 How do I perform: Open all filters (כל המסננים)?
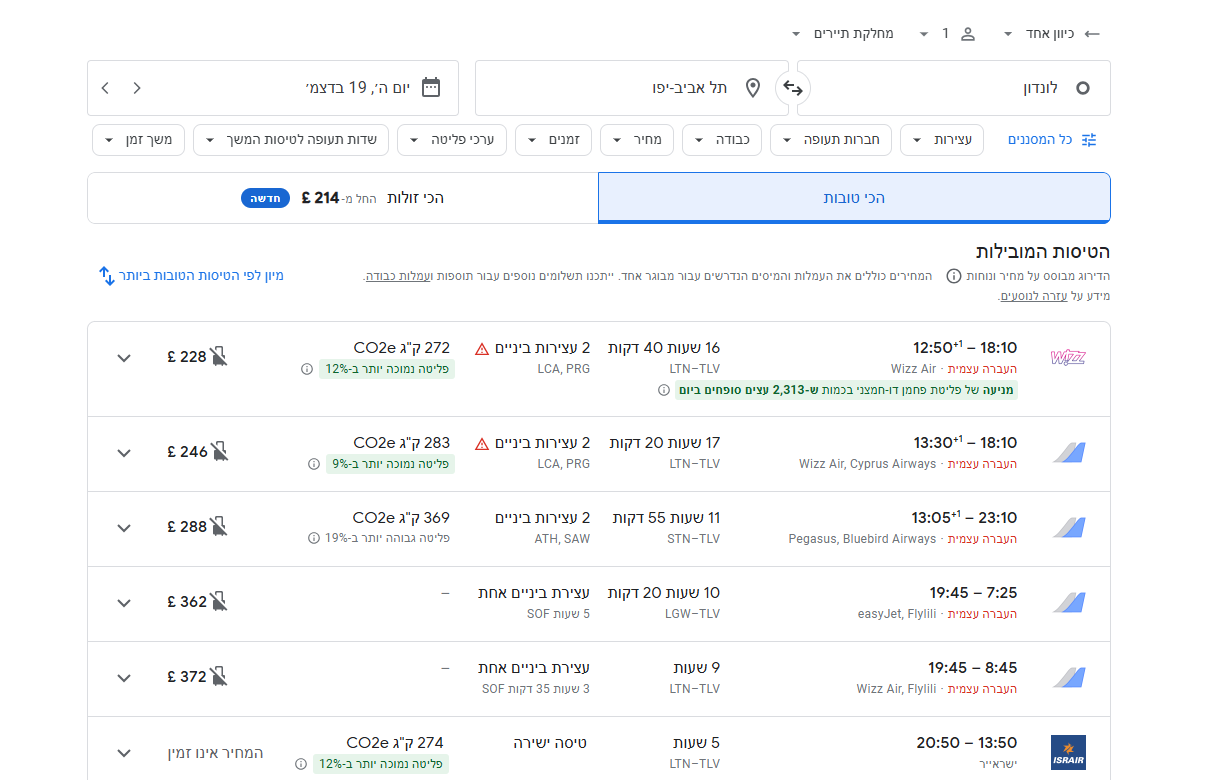[1052, 140]
